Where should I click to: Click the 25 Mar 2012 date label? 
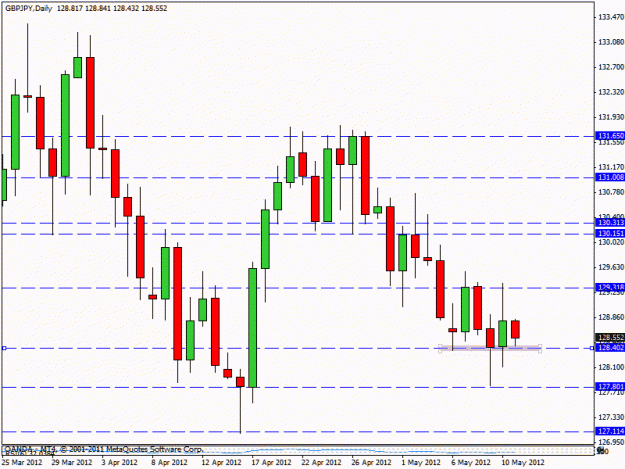[x=22, y=462]
